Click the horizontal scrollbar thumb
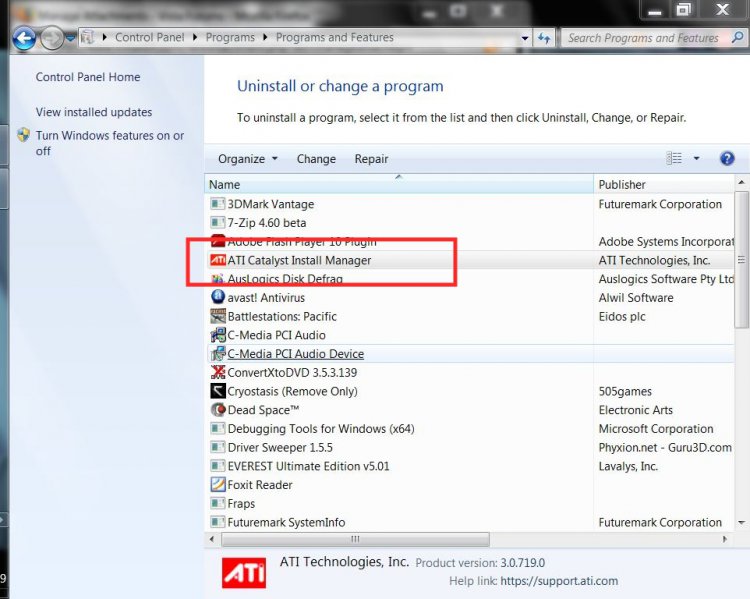This screenshot has width=750, height=599. click(x=355, y=539)
